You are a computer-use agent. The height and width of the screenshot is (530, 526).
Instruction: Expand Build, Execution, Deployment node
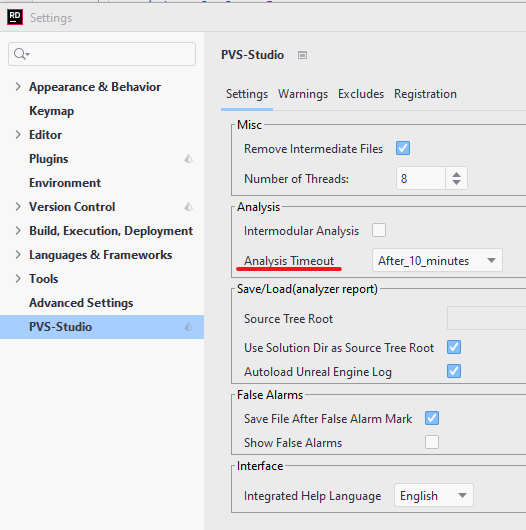(18, 231)
